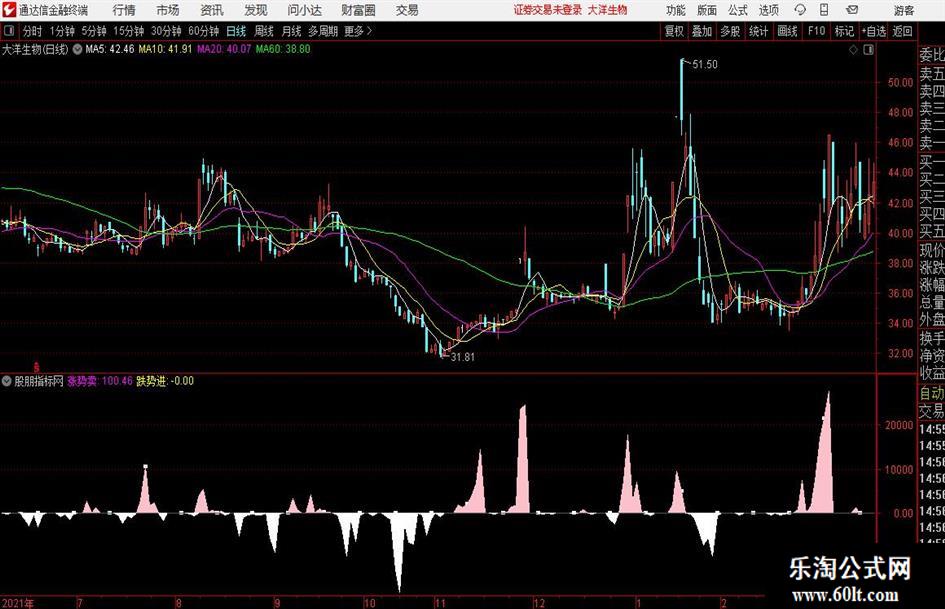Open the mail message icon
The height and width of the screenshot is (609, 945).
pyautogui.click(x=852, y=10)
